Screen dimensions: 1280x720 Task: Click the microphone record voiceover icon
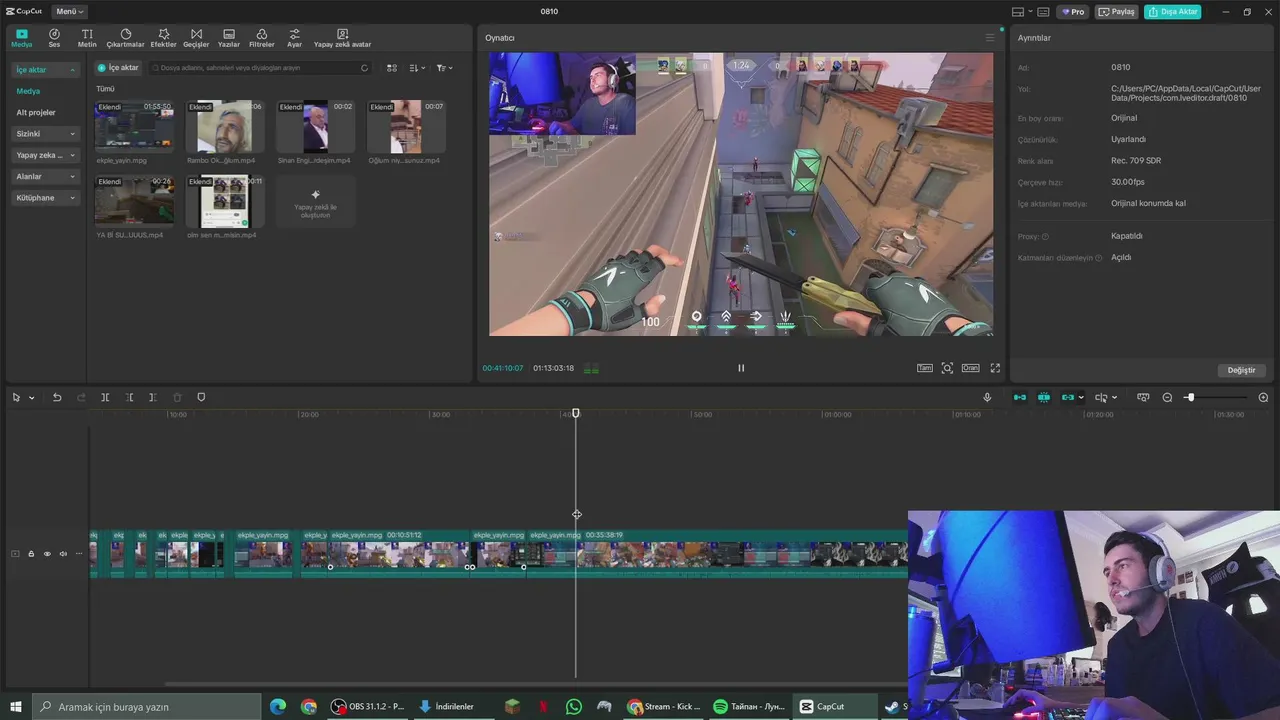[x=987, y=398]
